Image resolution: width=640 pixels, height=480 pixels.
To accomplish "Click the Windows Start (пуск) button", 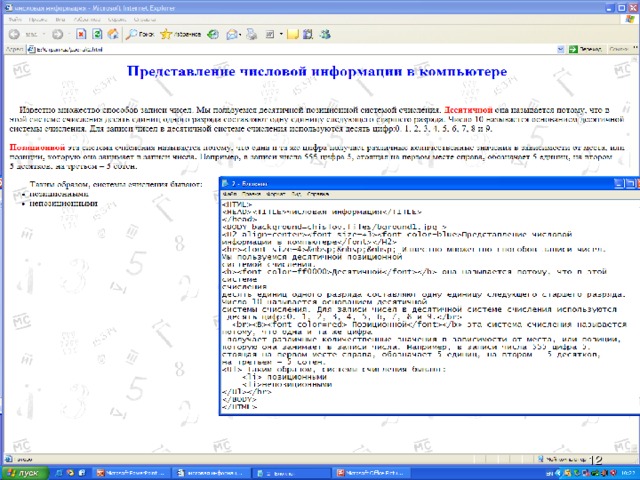I will pos(22,471).
